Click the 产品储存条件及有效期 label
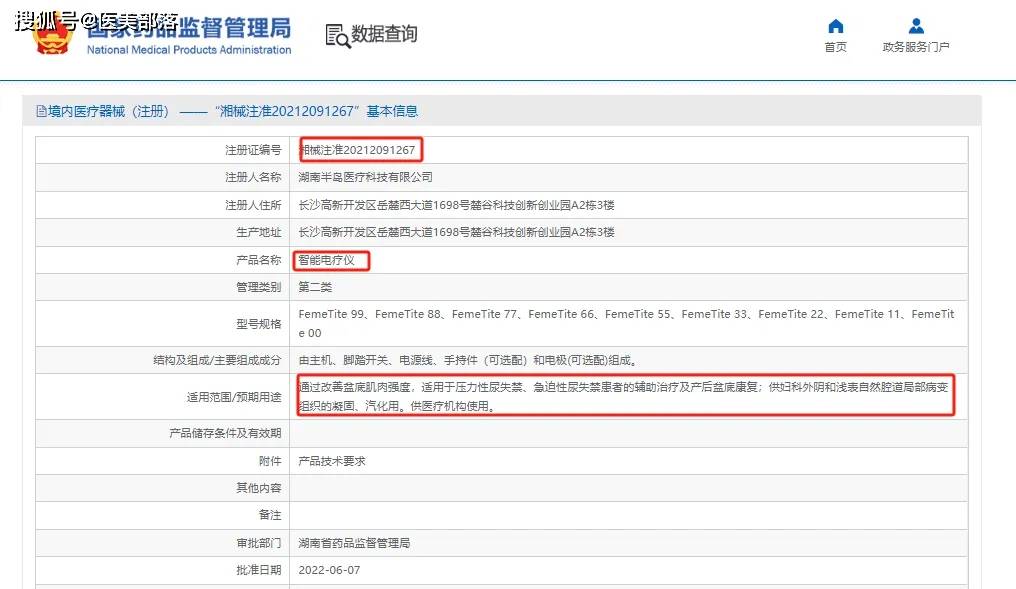This screenshot has width=1016, height=589. [x=225, y=433]
